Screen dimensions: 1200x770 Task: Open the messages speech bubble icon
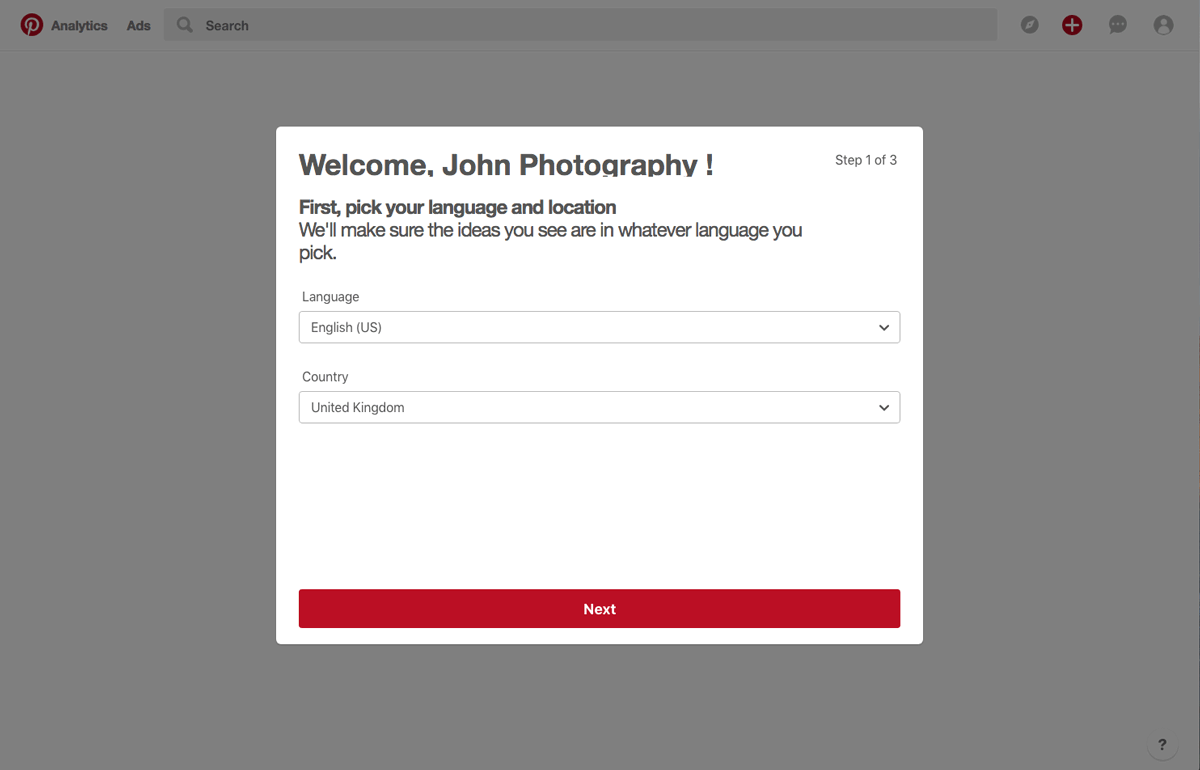point(1117,24)
